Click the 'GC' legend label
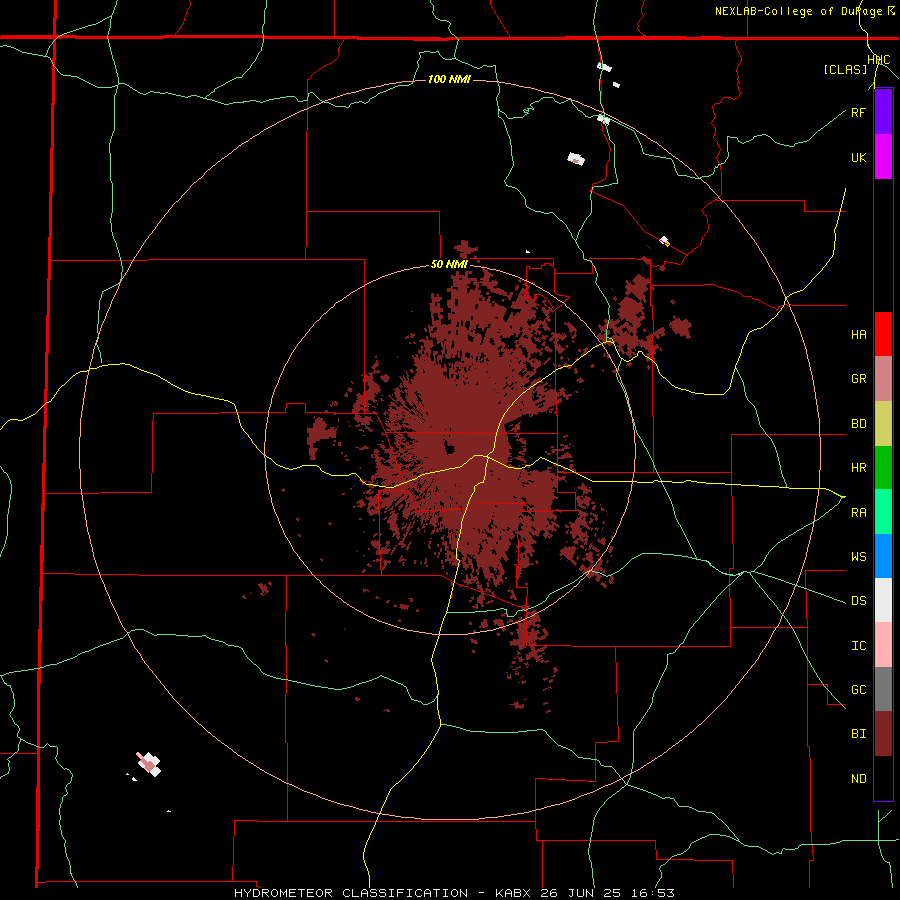 [858, 689]
